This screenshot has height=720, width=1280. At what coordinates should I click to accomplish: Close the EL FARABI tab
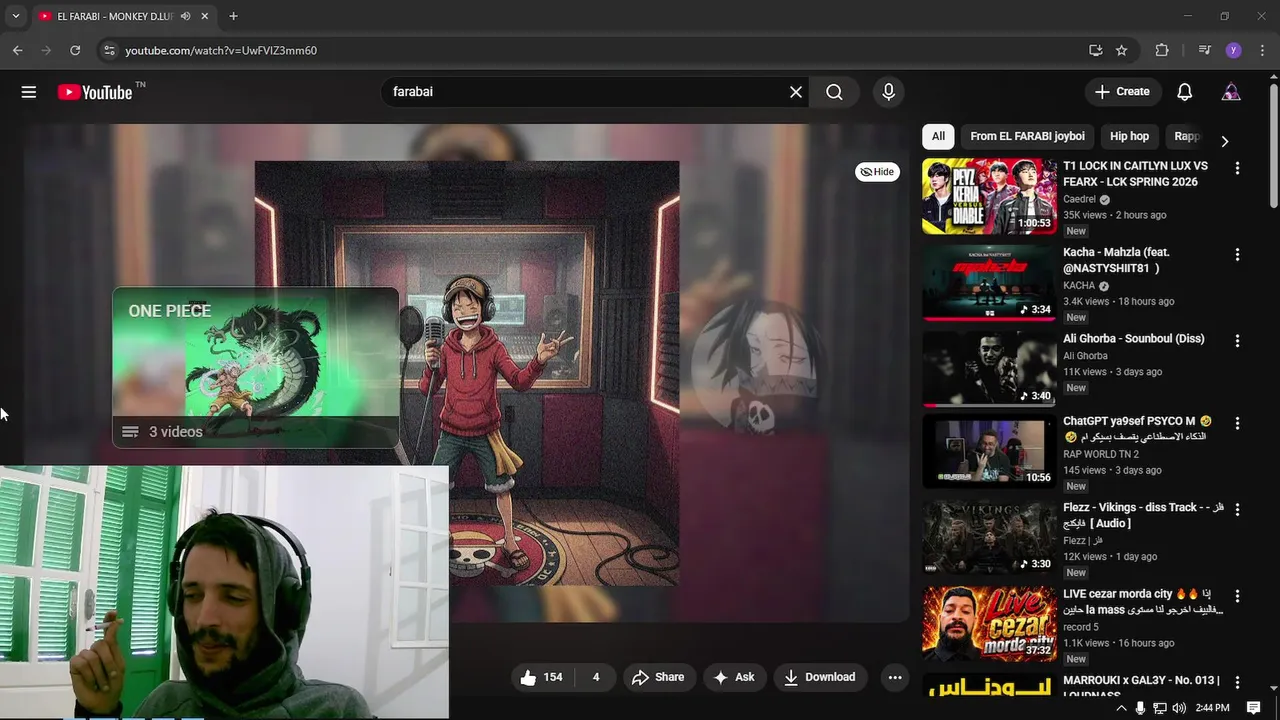(205, 16)
